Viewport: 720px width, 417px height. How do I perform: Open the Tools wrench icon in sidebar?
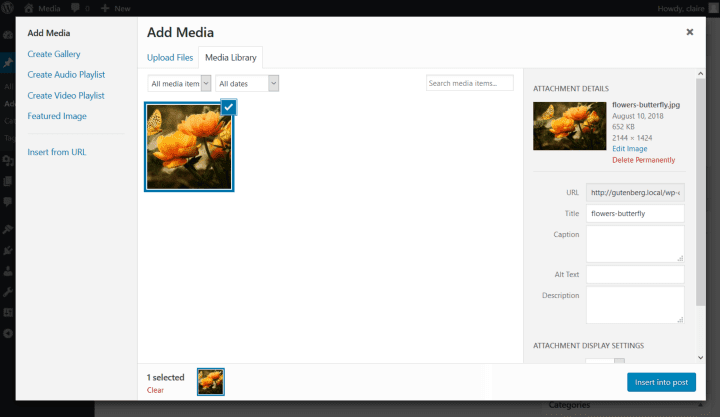(x=8, y=292)
